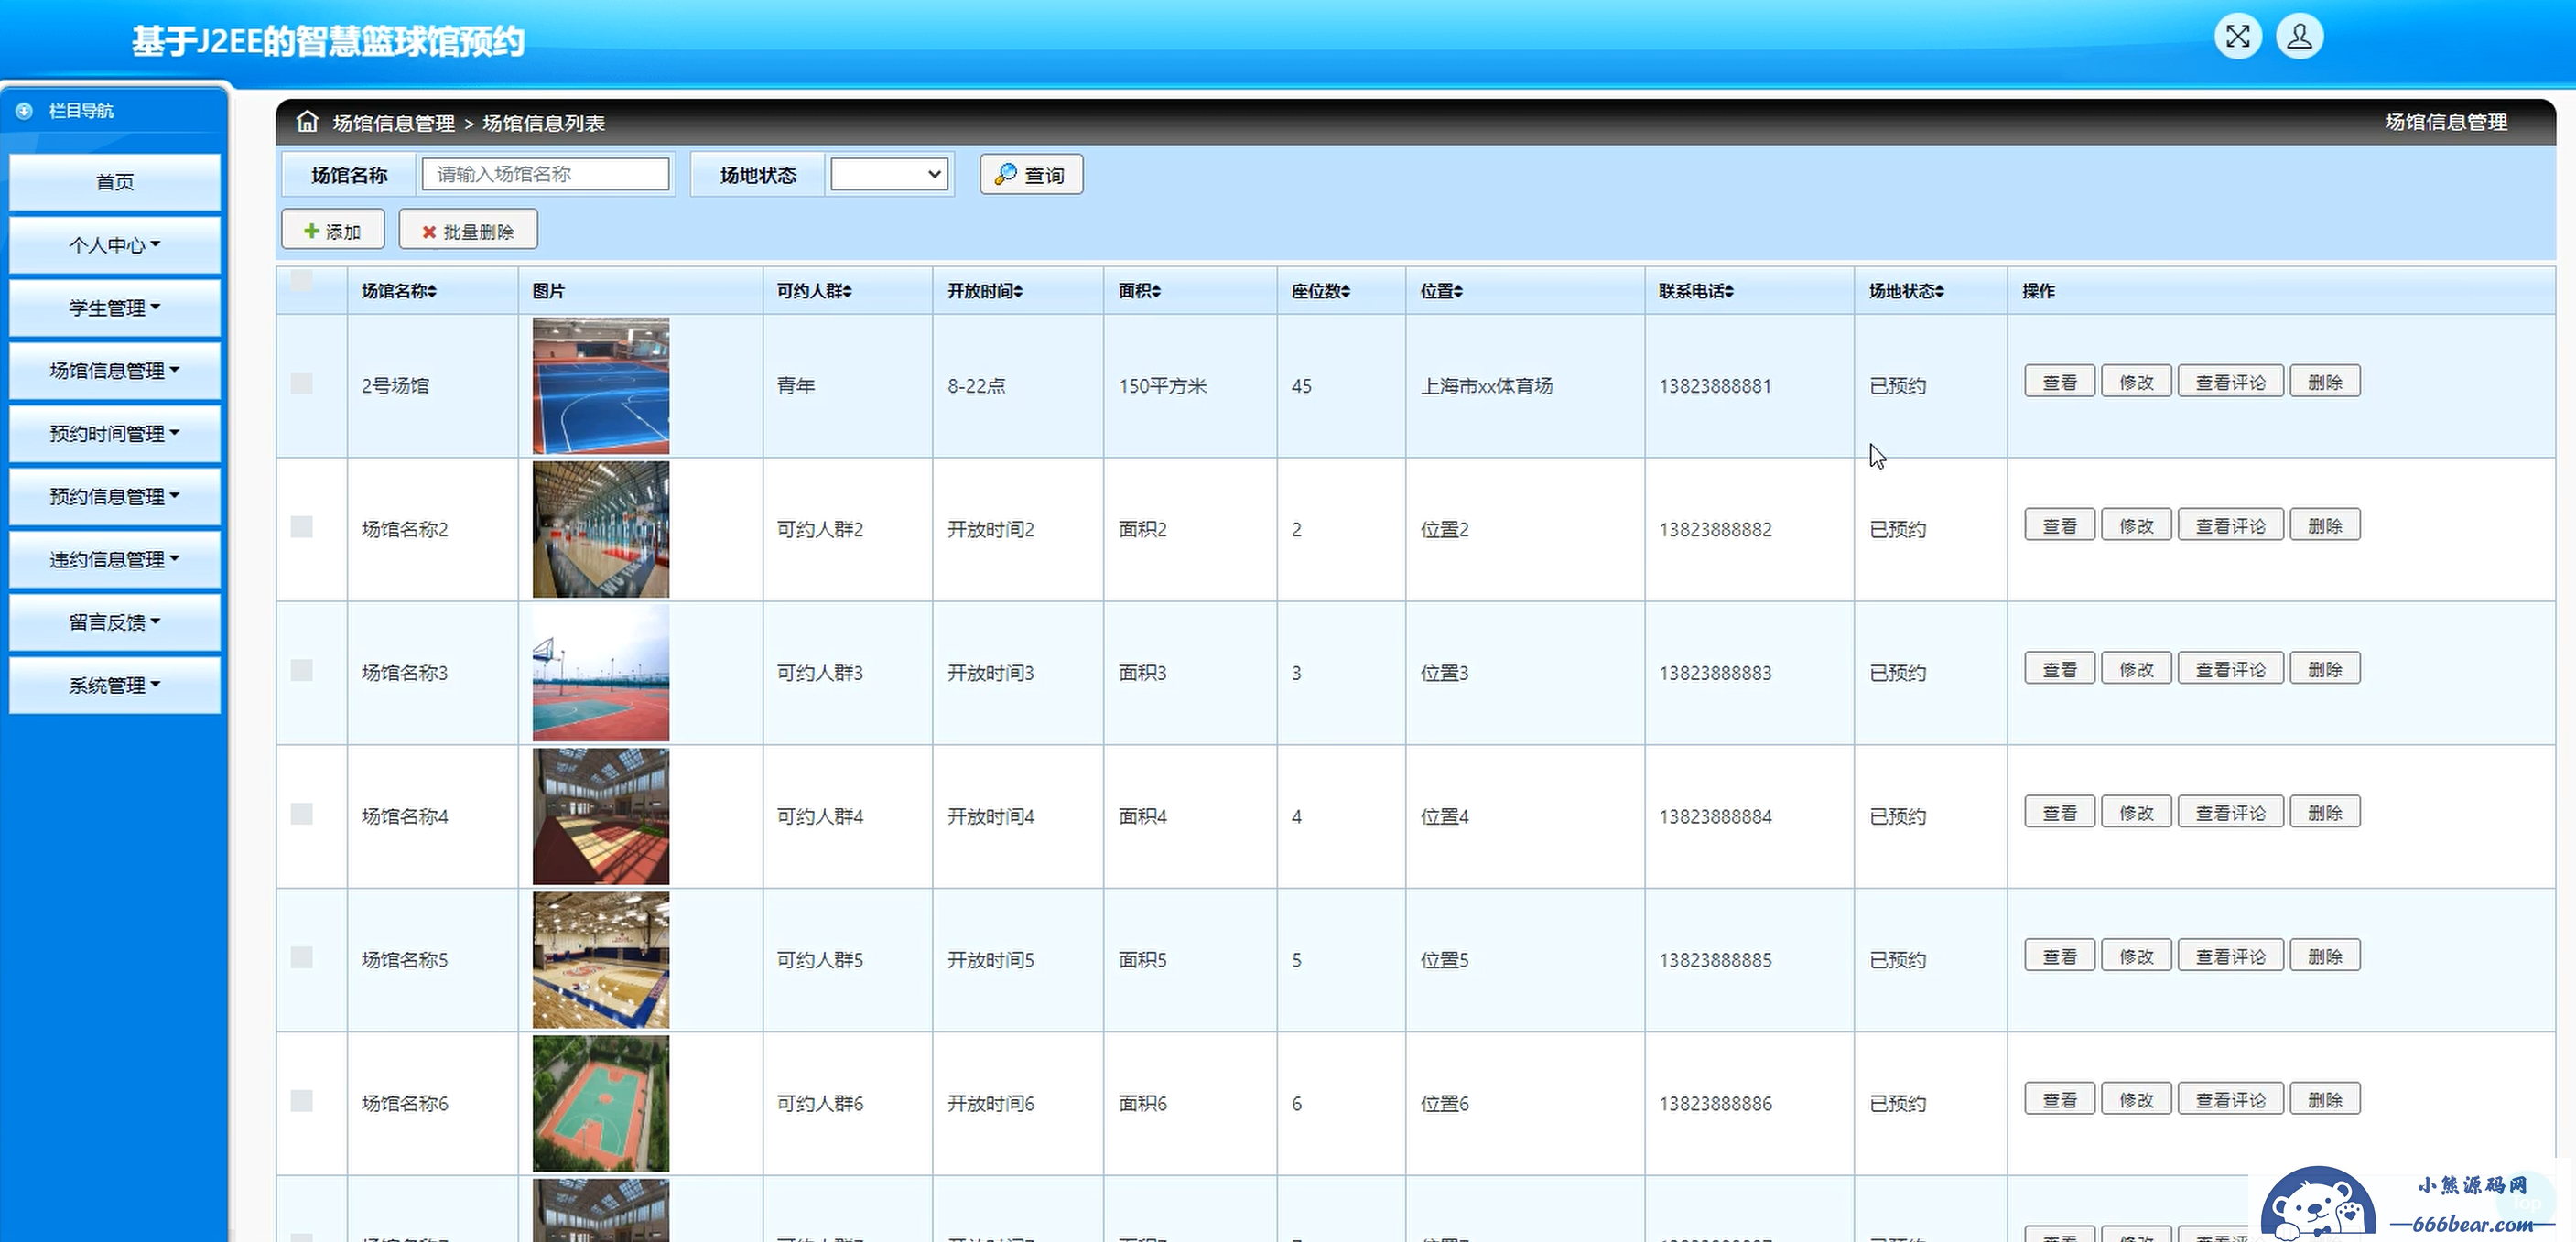
Task: Click 修改 button for 场馆名称4
Action: click(x=2136, y=812)
